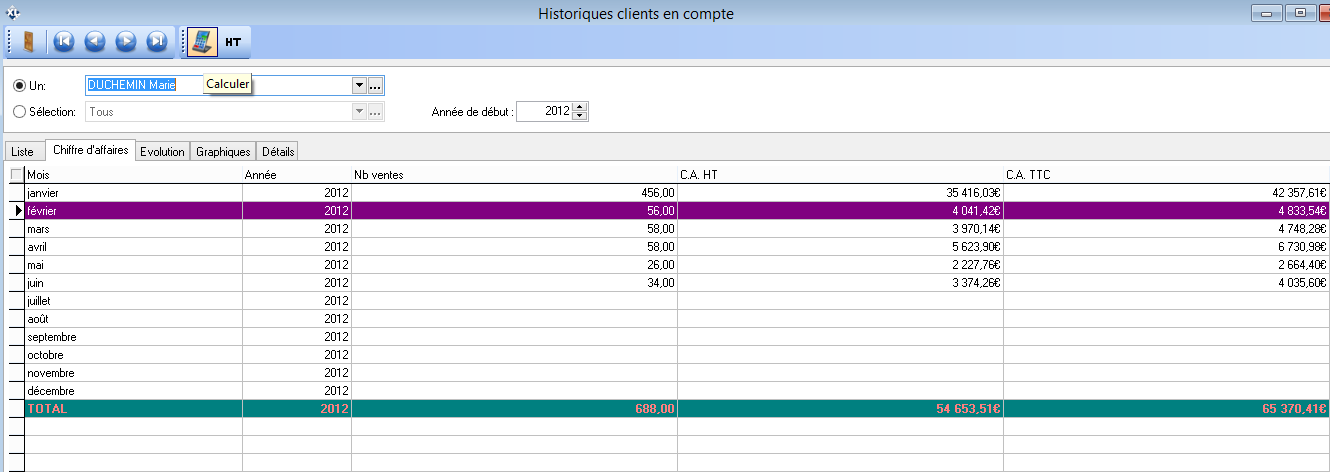Click the ellipsis button beside client field
This screenshot has height=472, width=1330.
(x=376, y=86)
